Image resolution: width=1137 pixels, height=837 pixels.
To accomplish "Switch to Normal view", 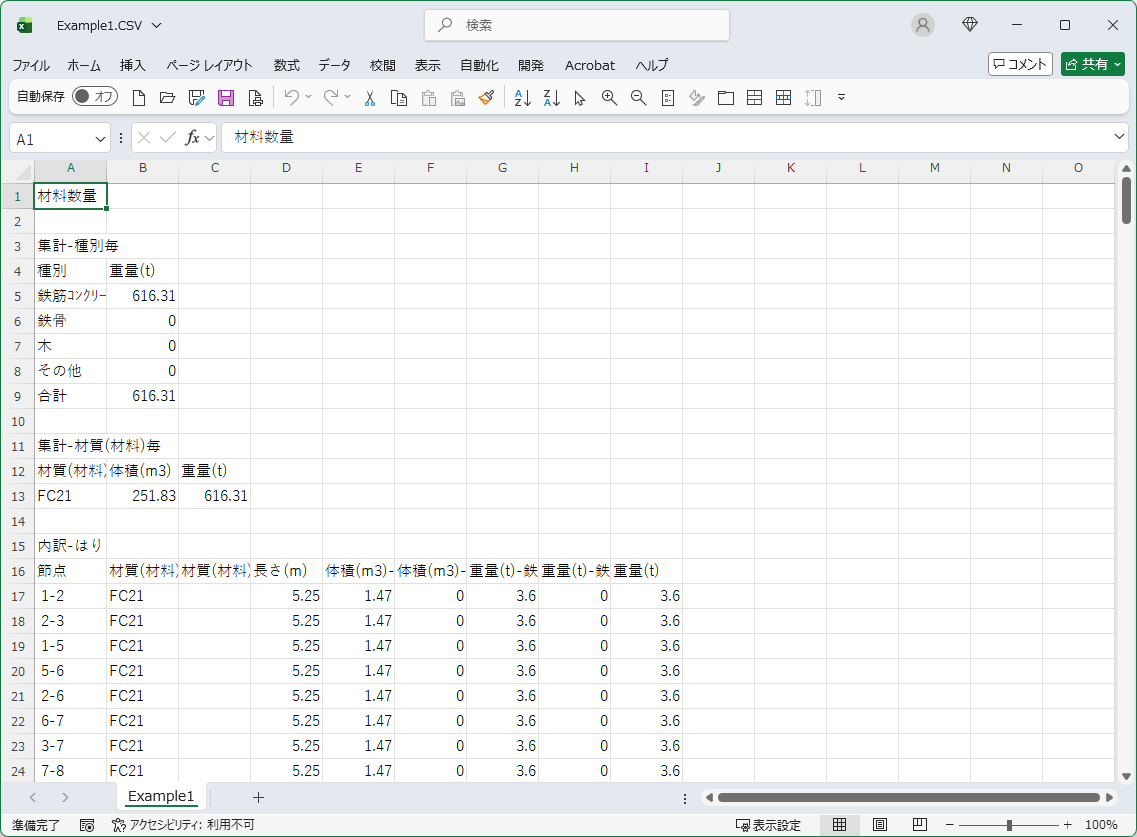I will click(x=839, y=825).
